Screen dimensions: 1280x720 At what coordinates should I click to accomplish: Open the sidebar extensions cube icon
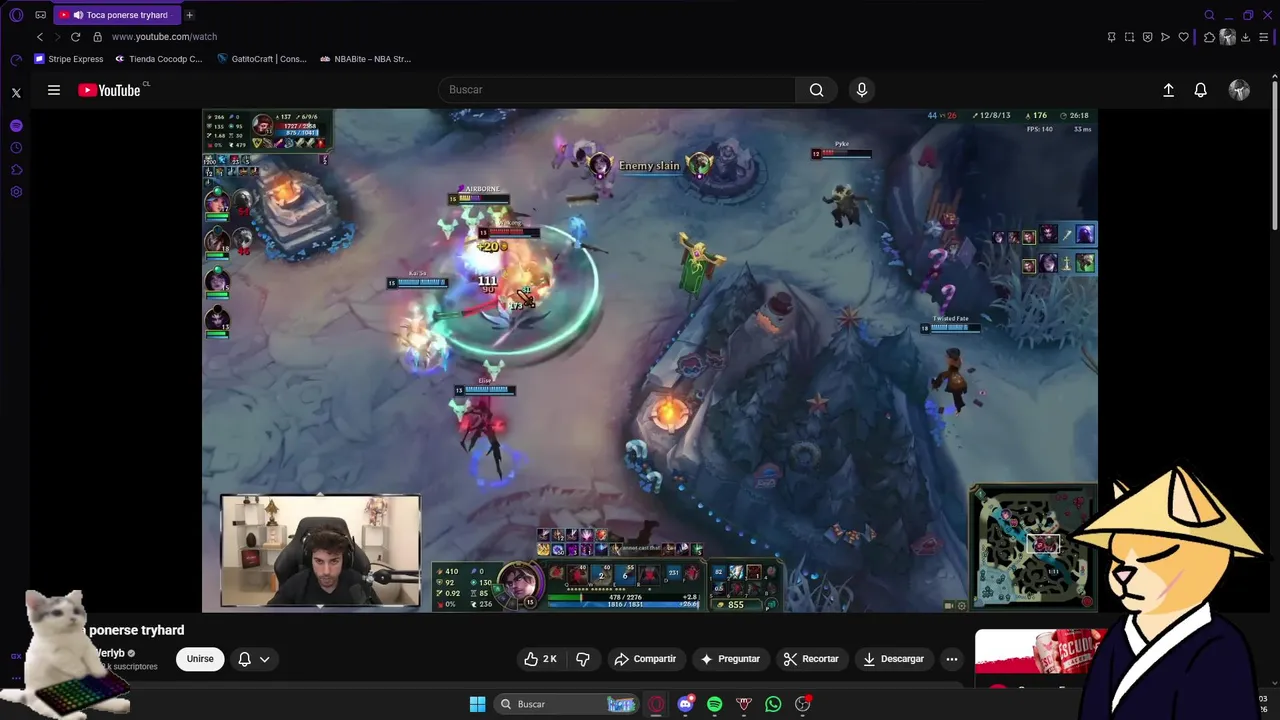pos(16,170)
